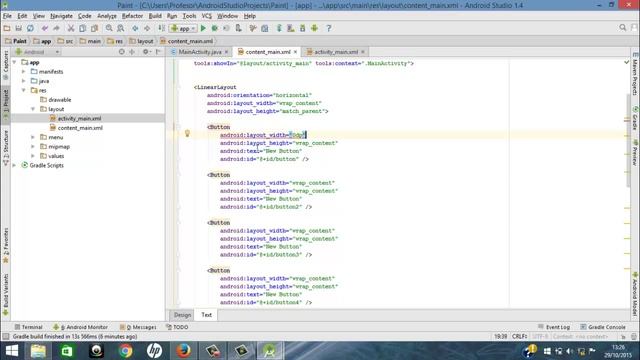Click the Help question mark icon

[329, 28]
